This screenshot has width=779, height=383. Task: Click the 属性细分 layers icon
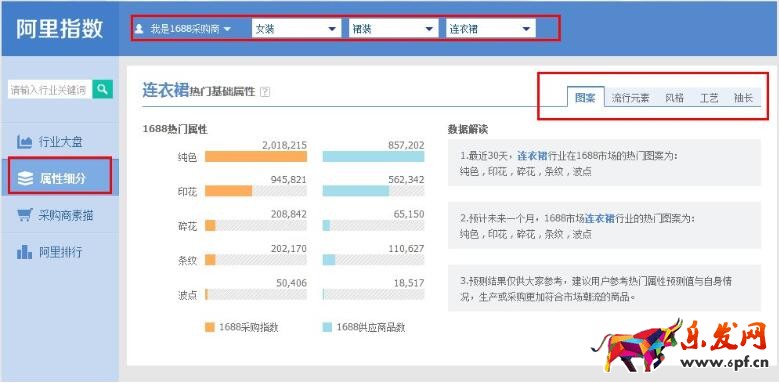(x=25, y=178)
